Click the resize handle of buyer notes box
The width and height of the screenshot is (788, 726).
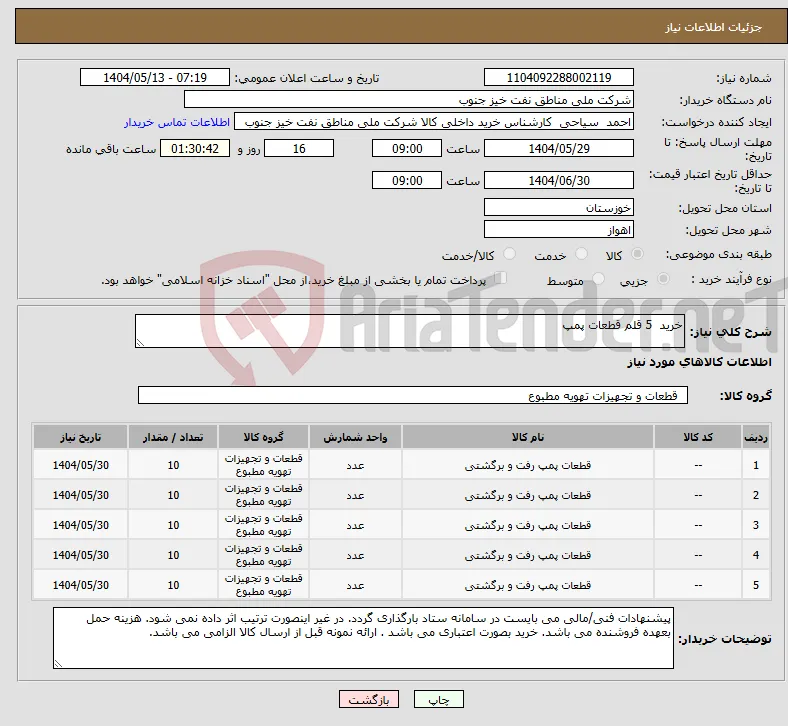point(58,664)
